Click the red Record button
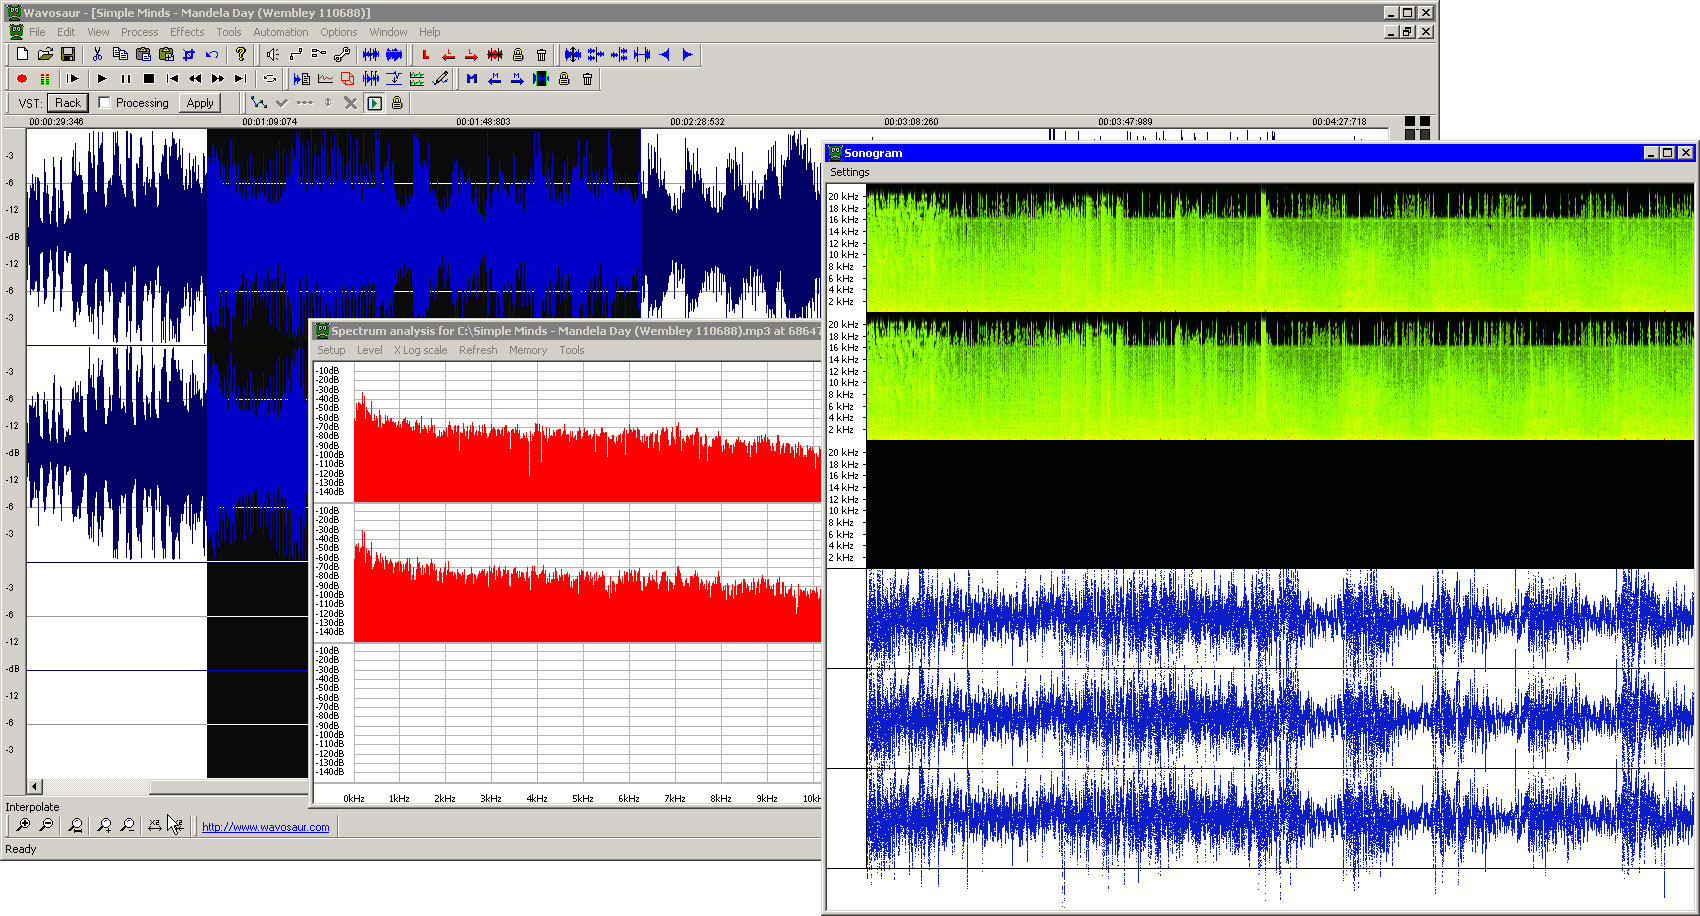Screen dimensions: 1700x916 click(22, 79)
